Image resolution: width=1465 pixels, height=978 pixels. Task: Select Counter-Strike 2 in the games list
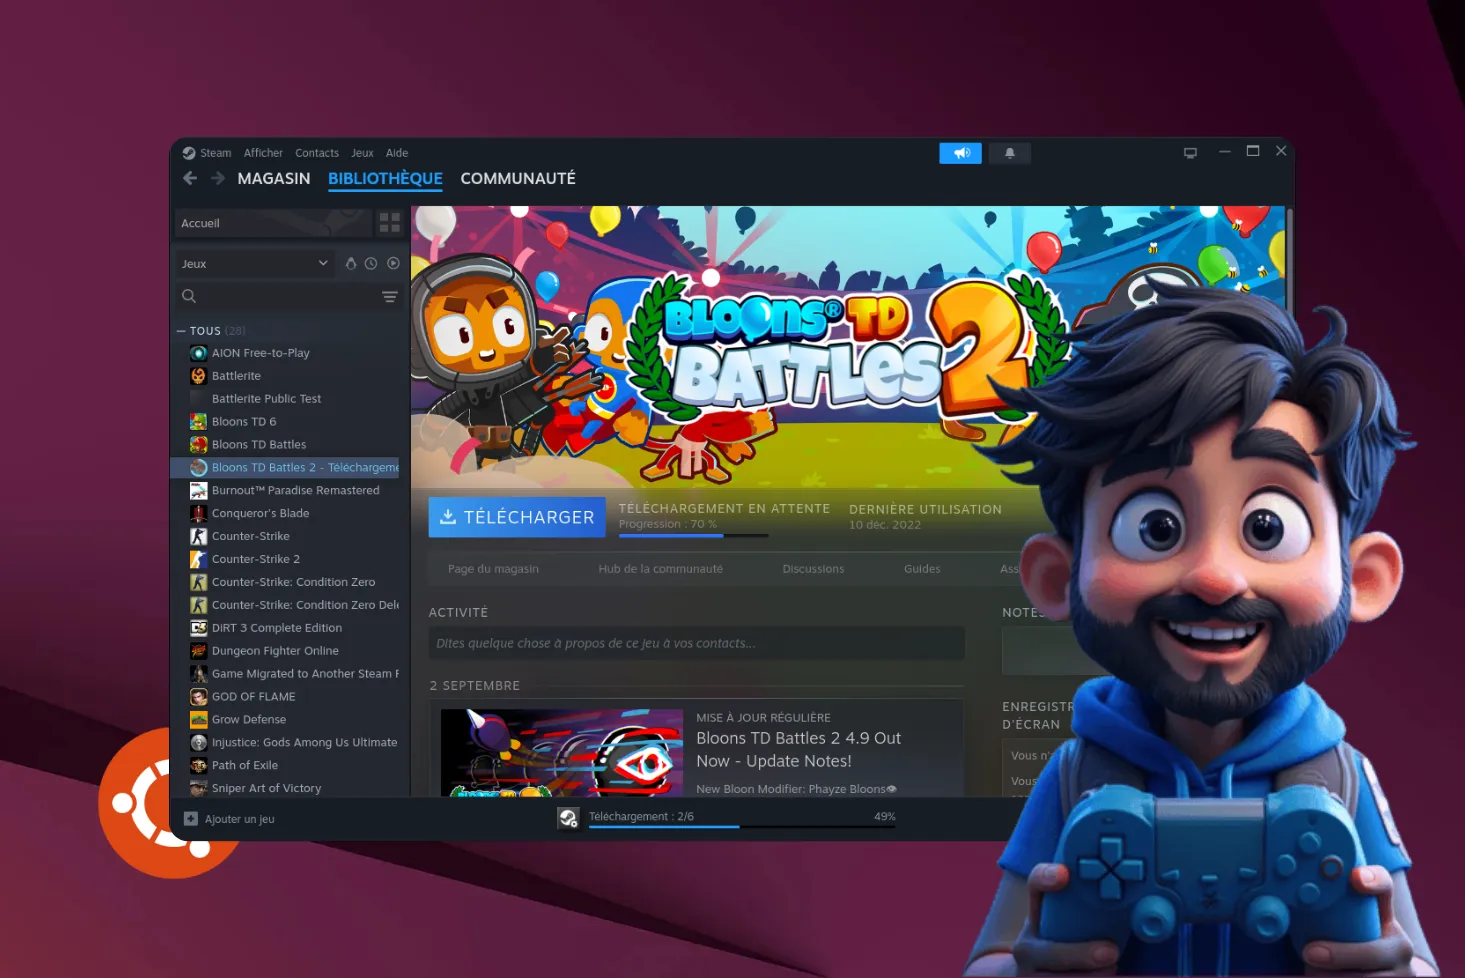pos(256,559)
